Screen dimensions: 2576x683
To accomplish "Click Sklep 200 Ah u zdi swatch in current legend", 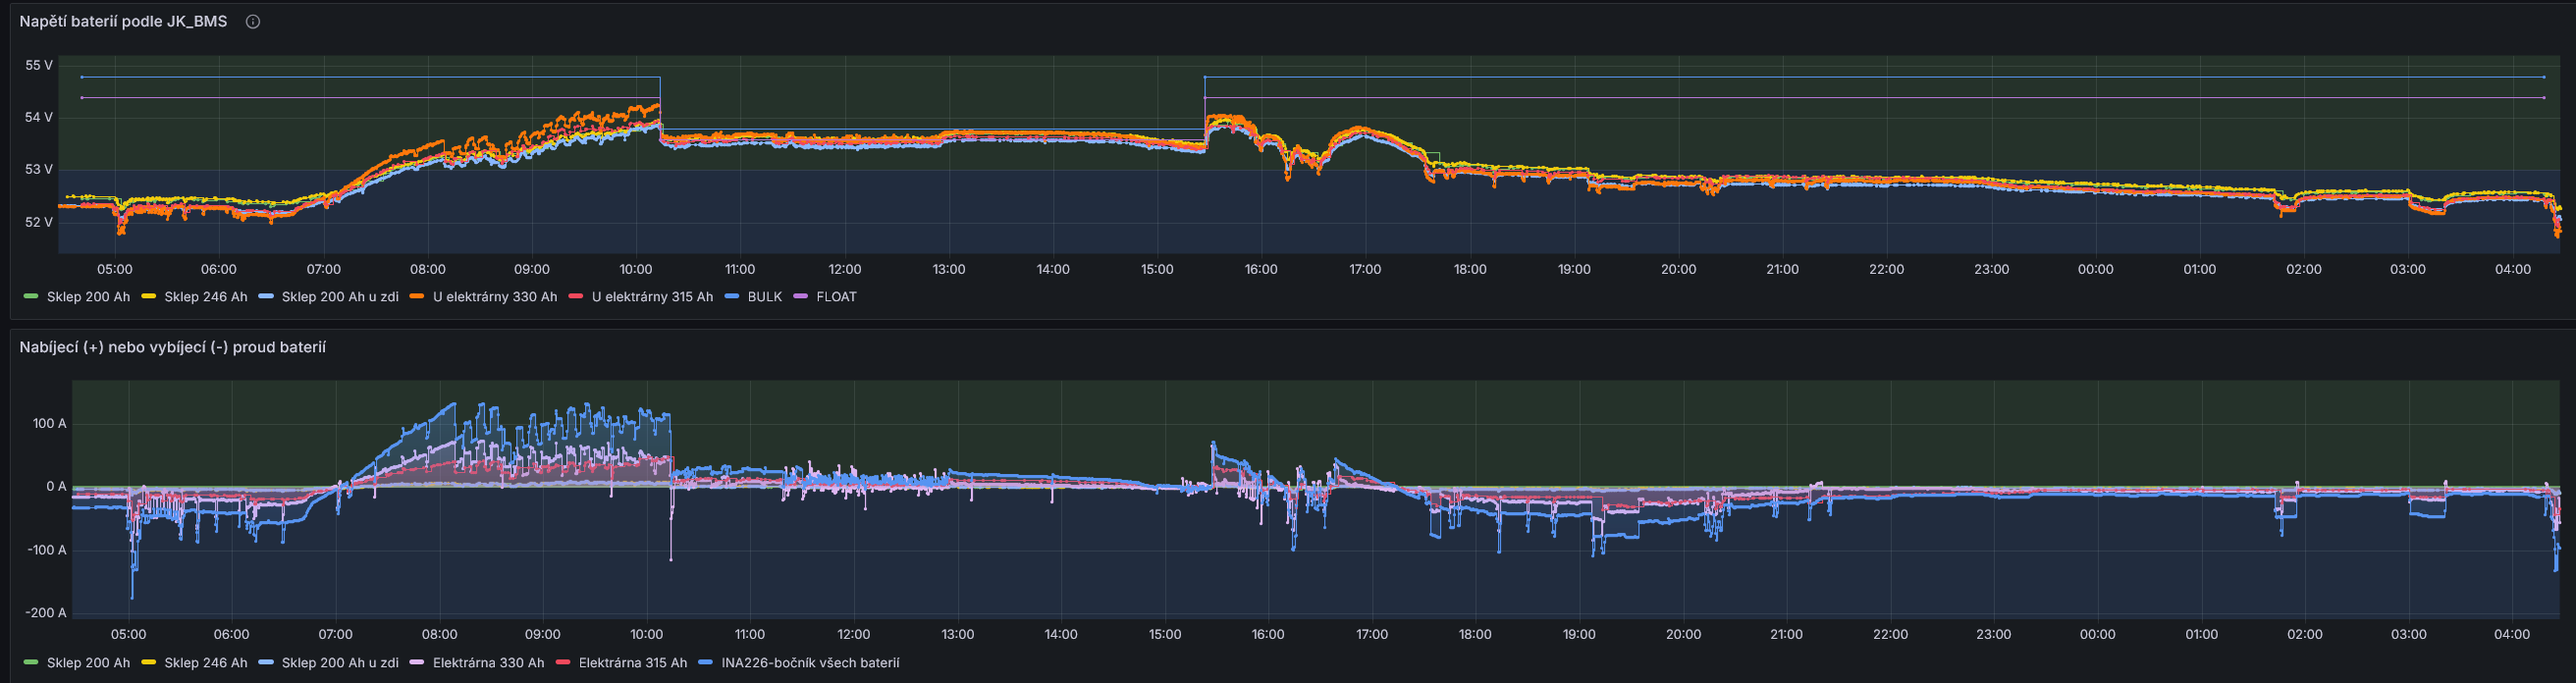I will [265, 663].
